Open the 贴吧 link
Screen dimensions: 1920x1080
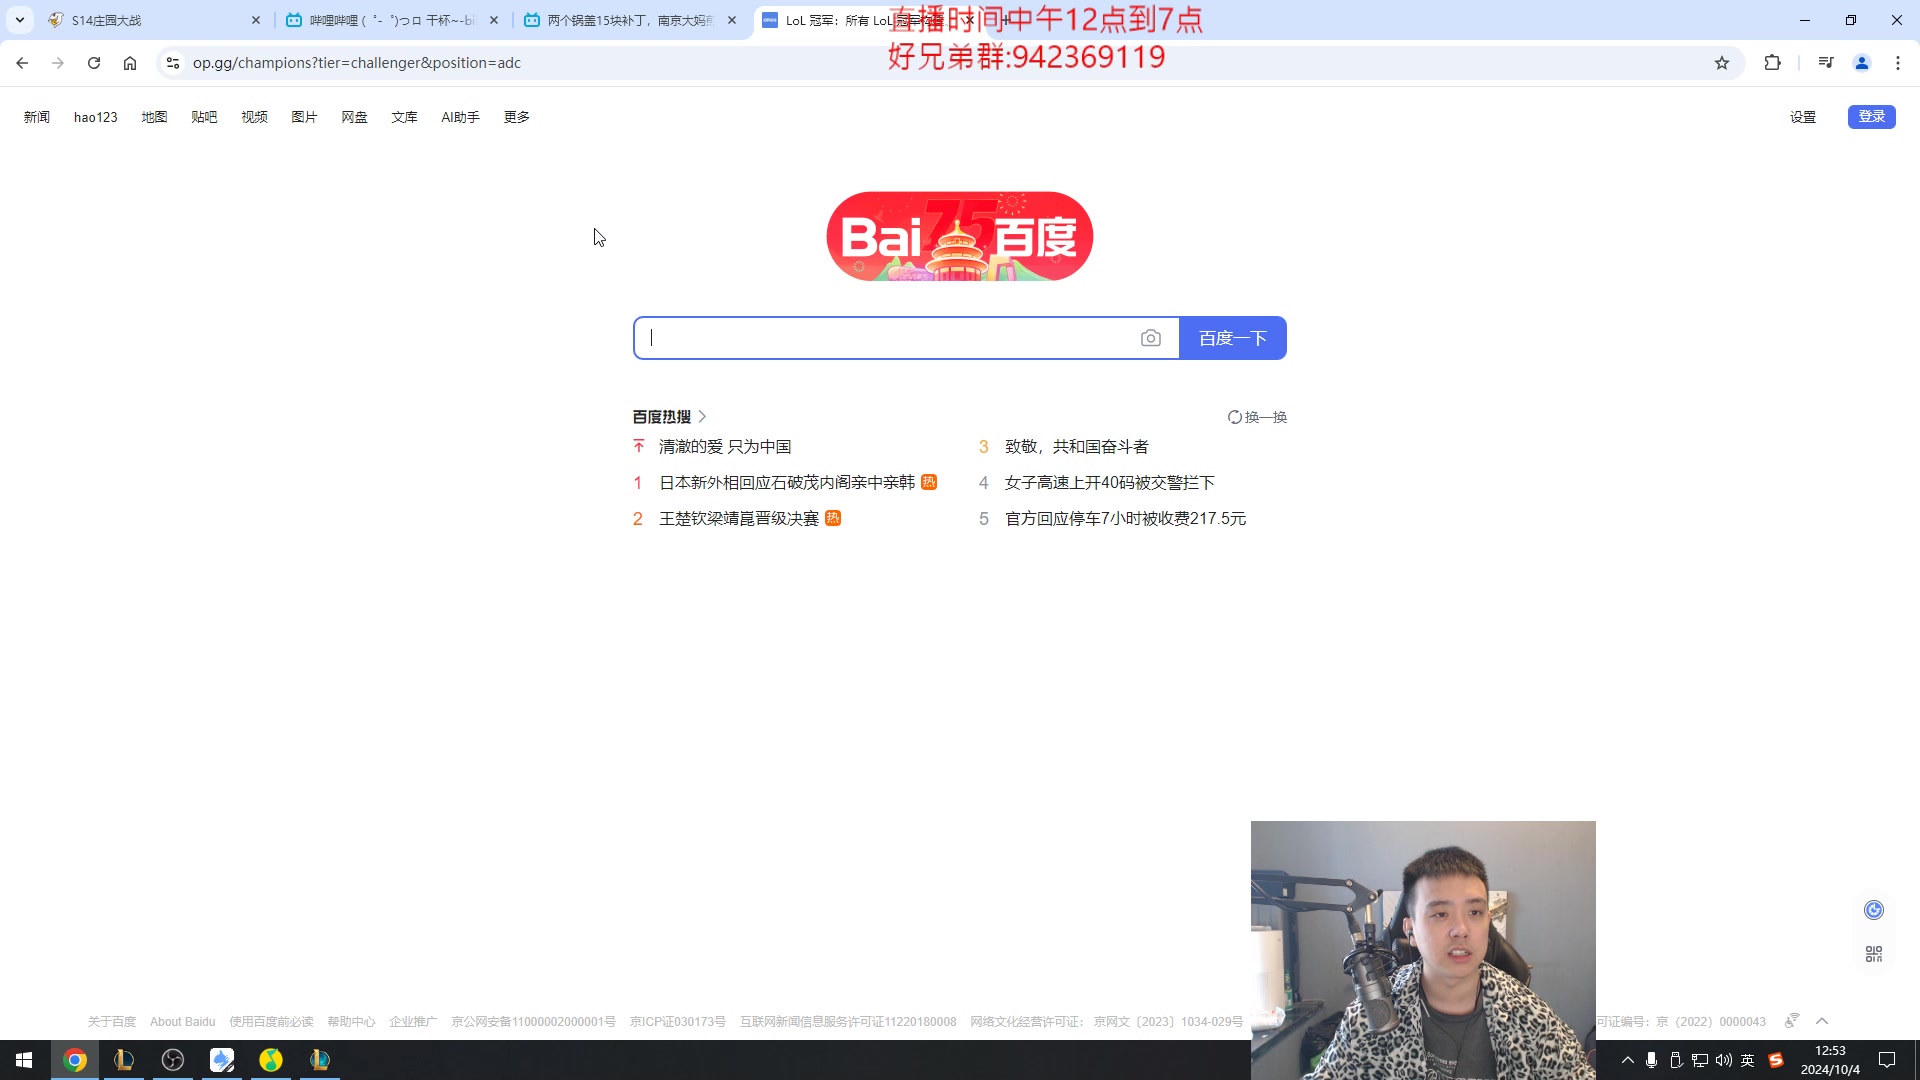(204, 117)
